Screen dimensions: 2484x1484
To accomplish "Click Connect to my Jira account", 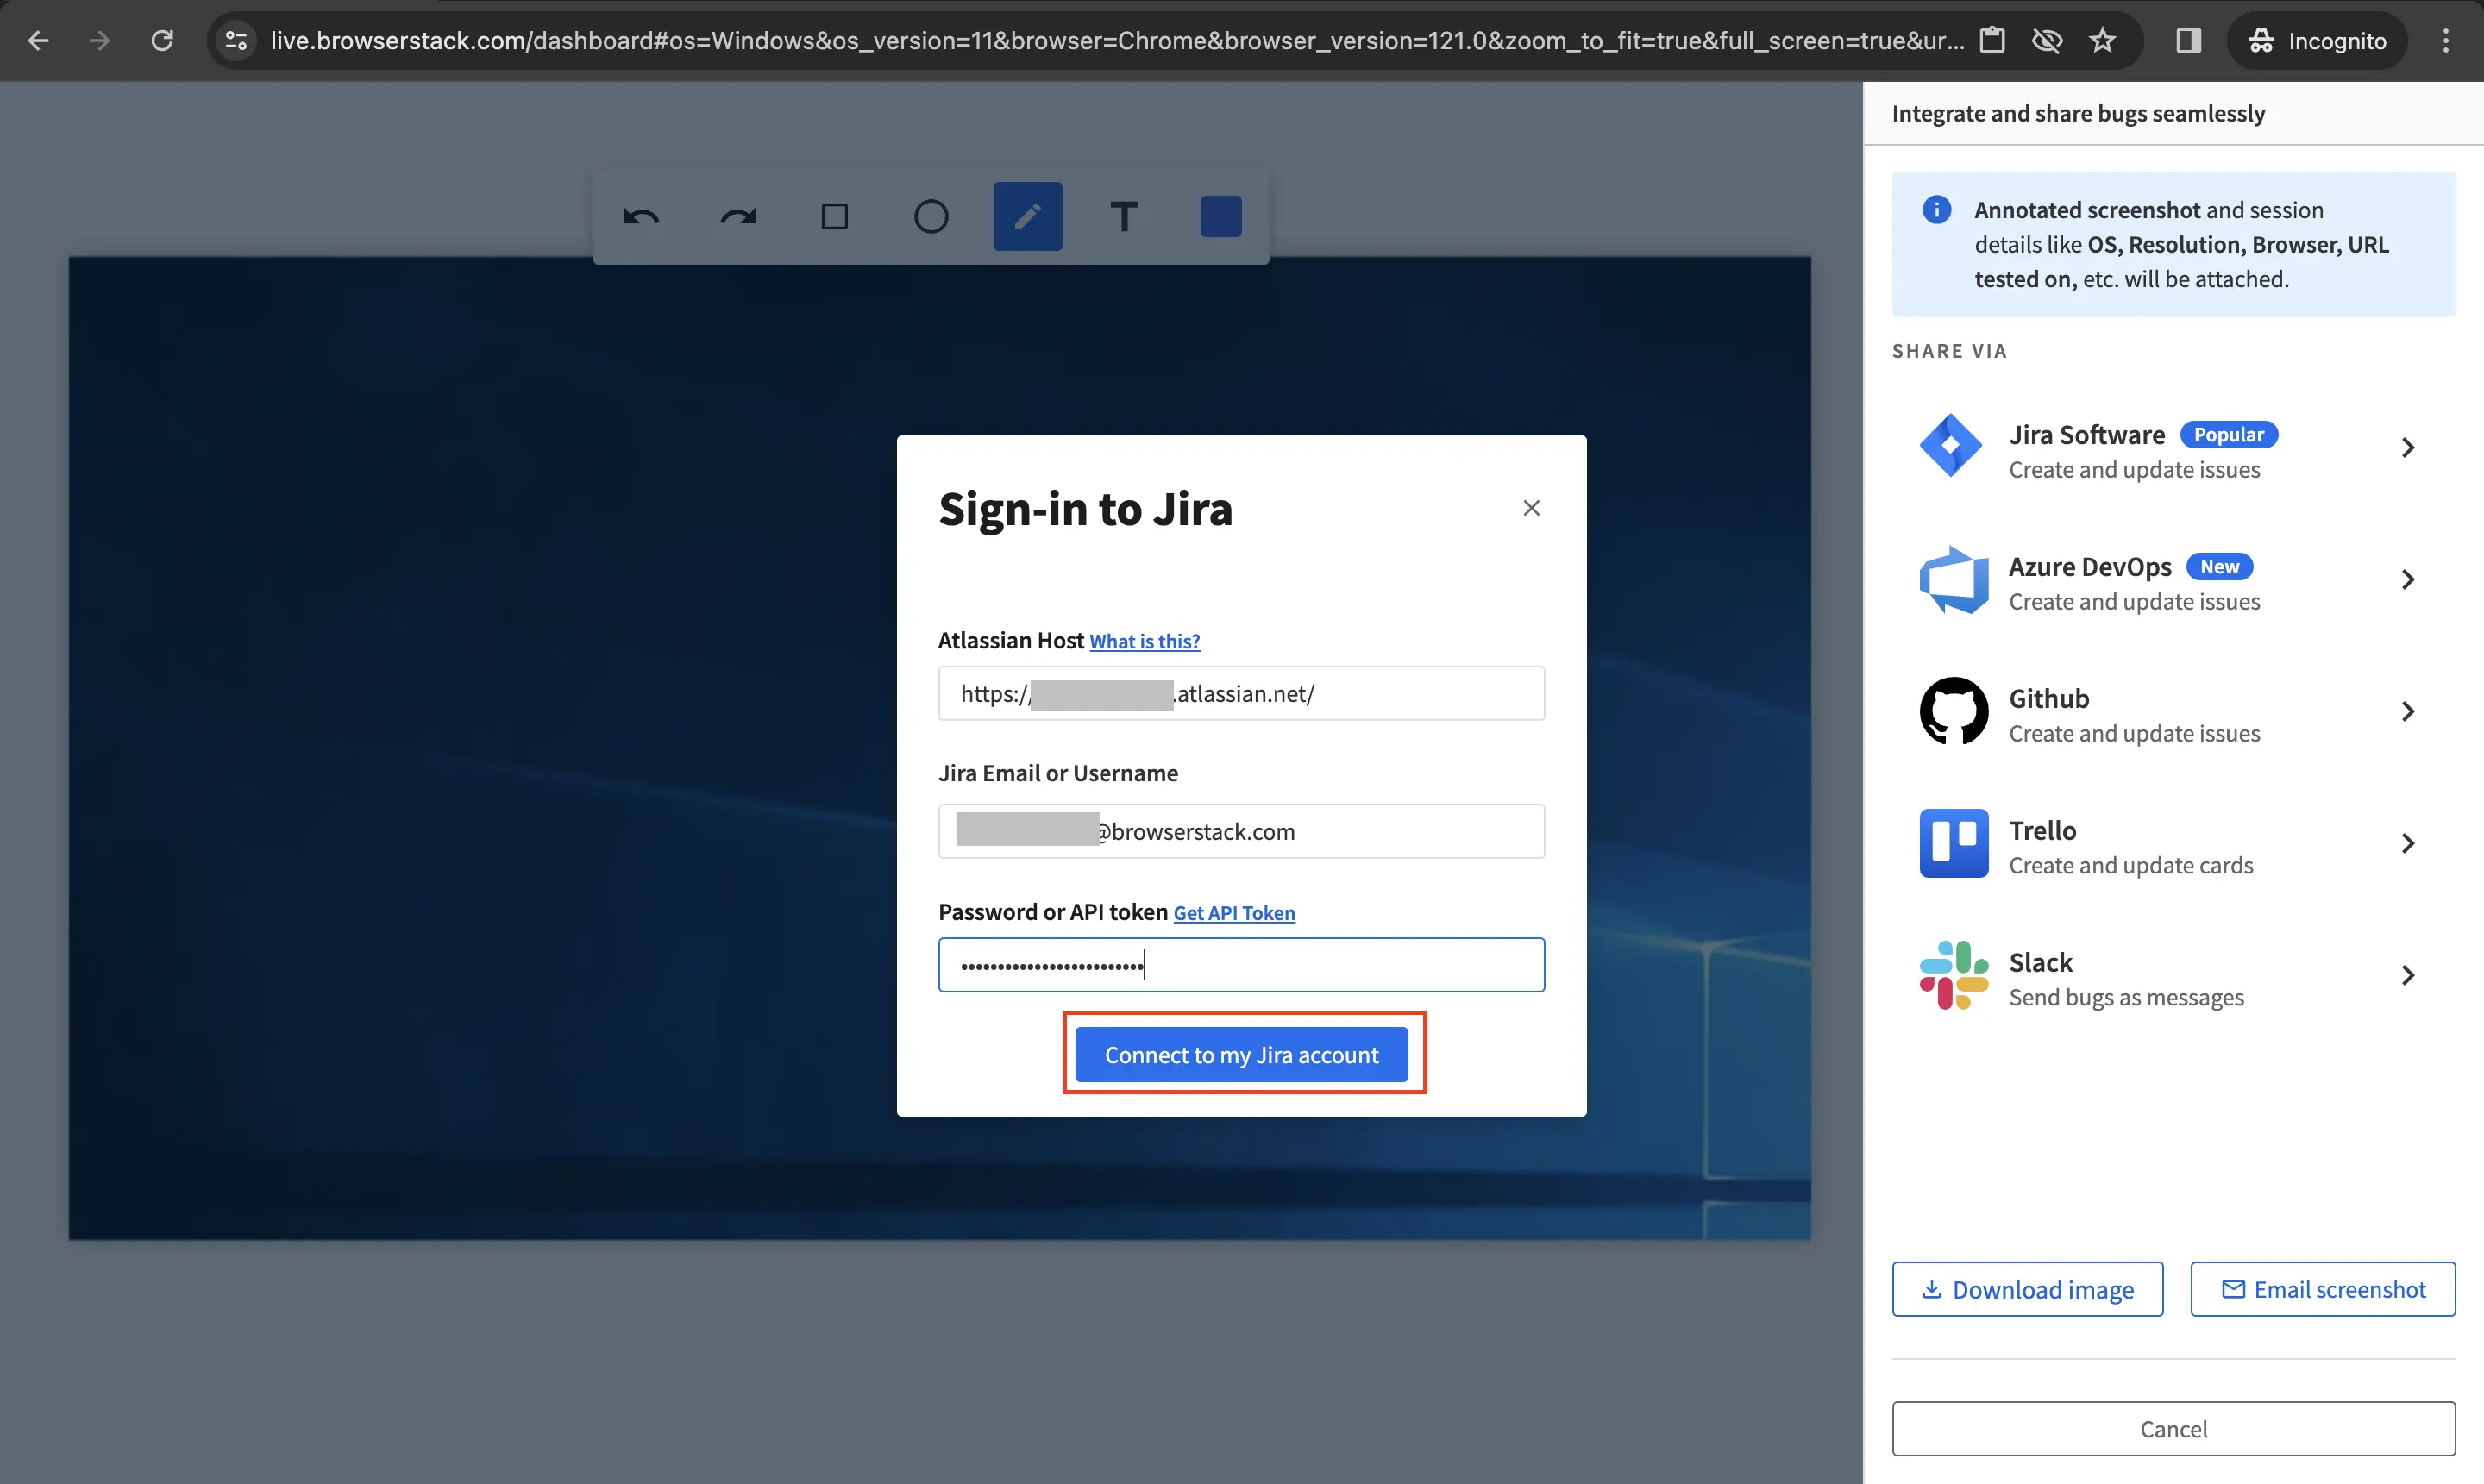I will tap(1241, 1055).
